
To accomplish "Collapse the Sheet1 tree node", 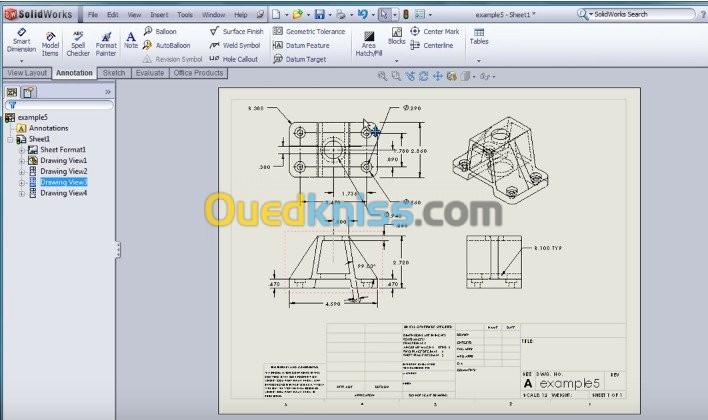I will [x=10, y=139].
